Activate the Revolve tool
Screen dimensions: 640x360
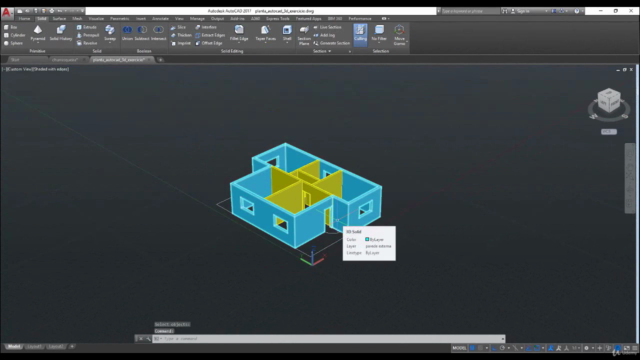87,43
